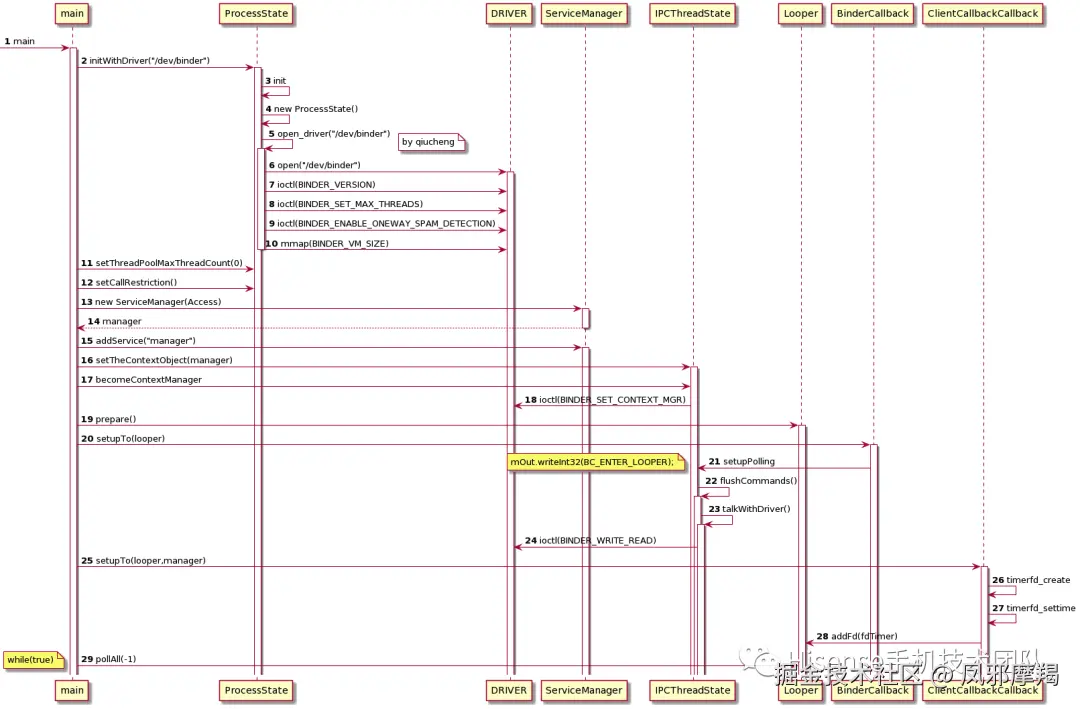Click the top 'Looper' participant box

(800, 14)
